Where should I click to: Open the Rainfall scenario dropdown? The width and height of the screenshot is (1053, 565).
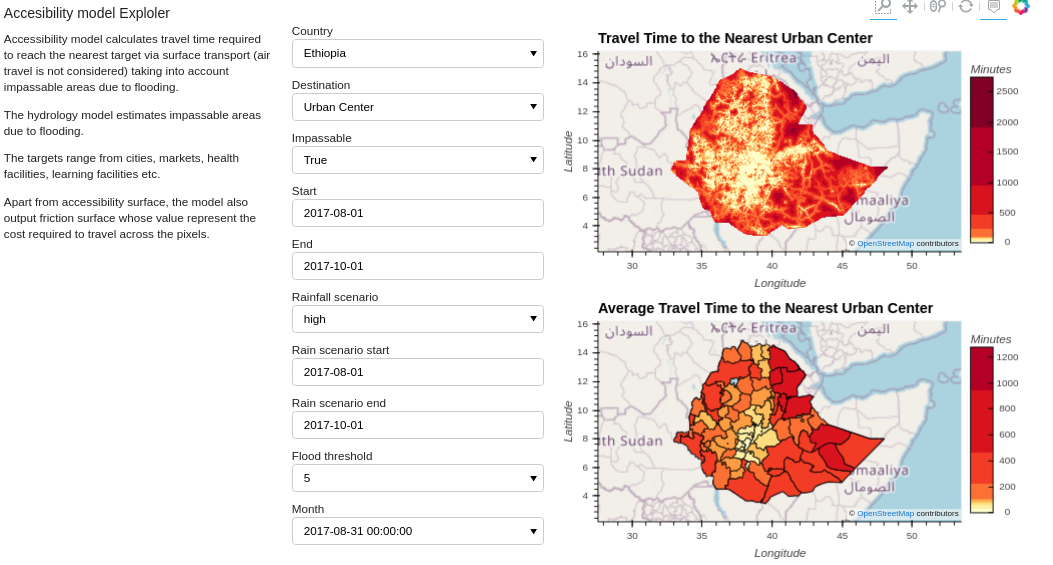tap(417, 319)
